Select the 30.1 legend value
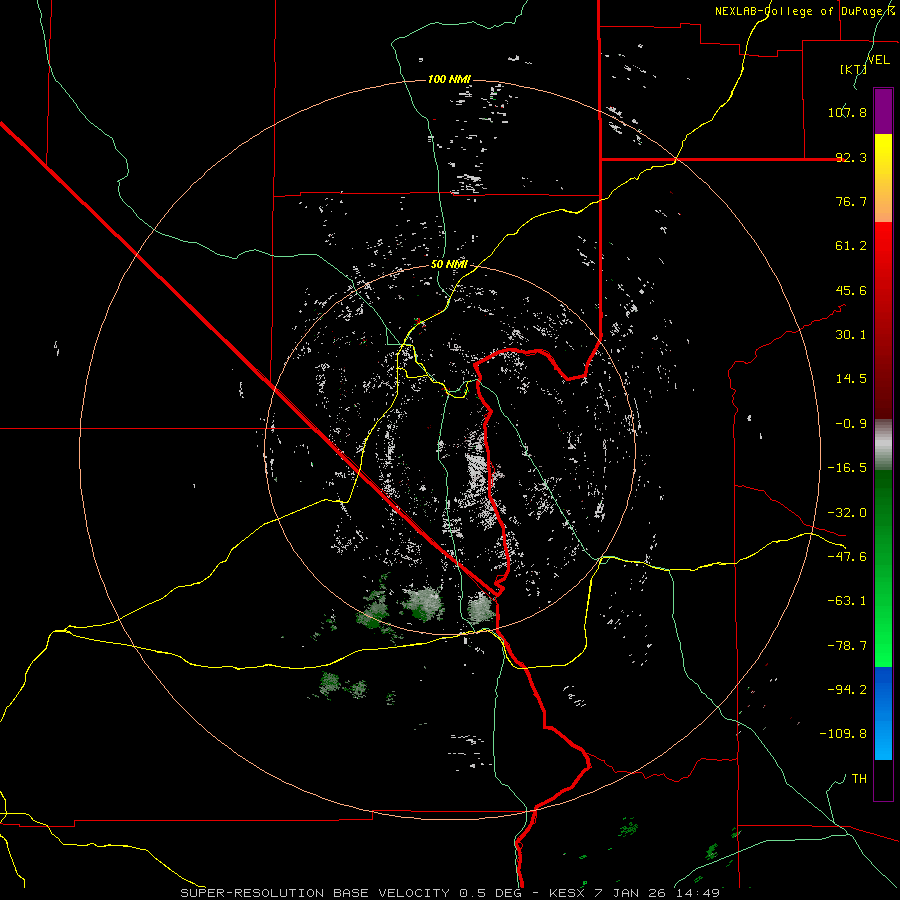This screenshot has width=900, height=900. [851, 335]
